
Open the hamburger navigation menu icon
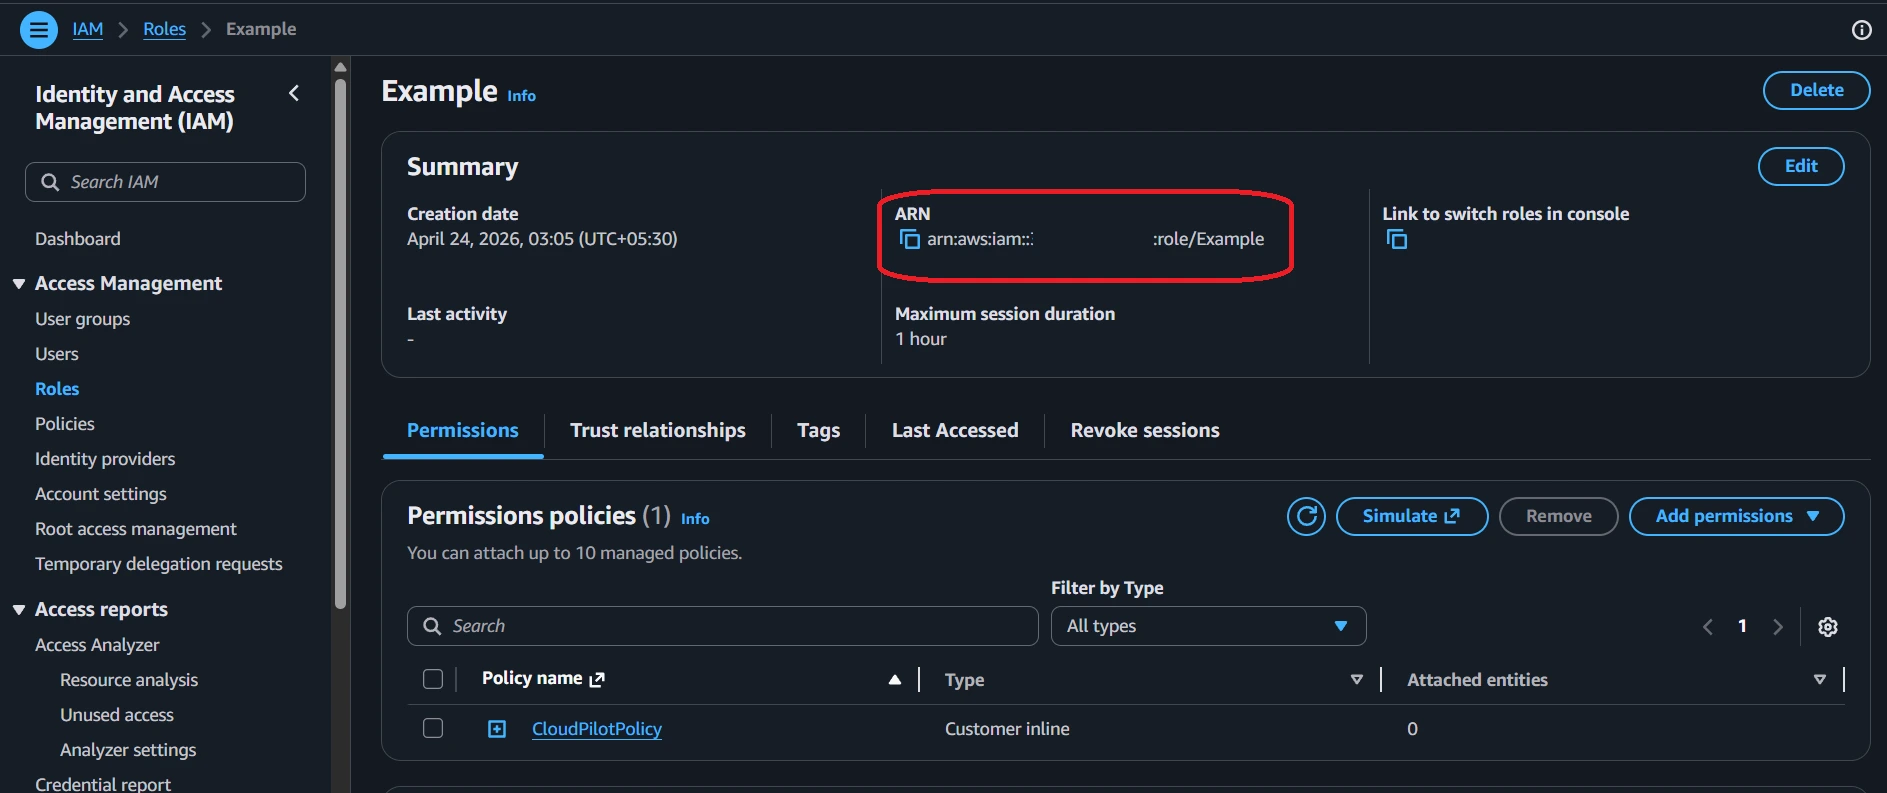pos(38,30)
